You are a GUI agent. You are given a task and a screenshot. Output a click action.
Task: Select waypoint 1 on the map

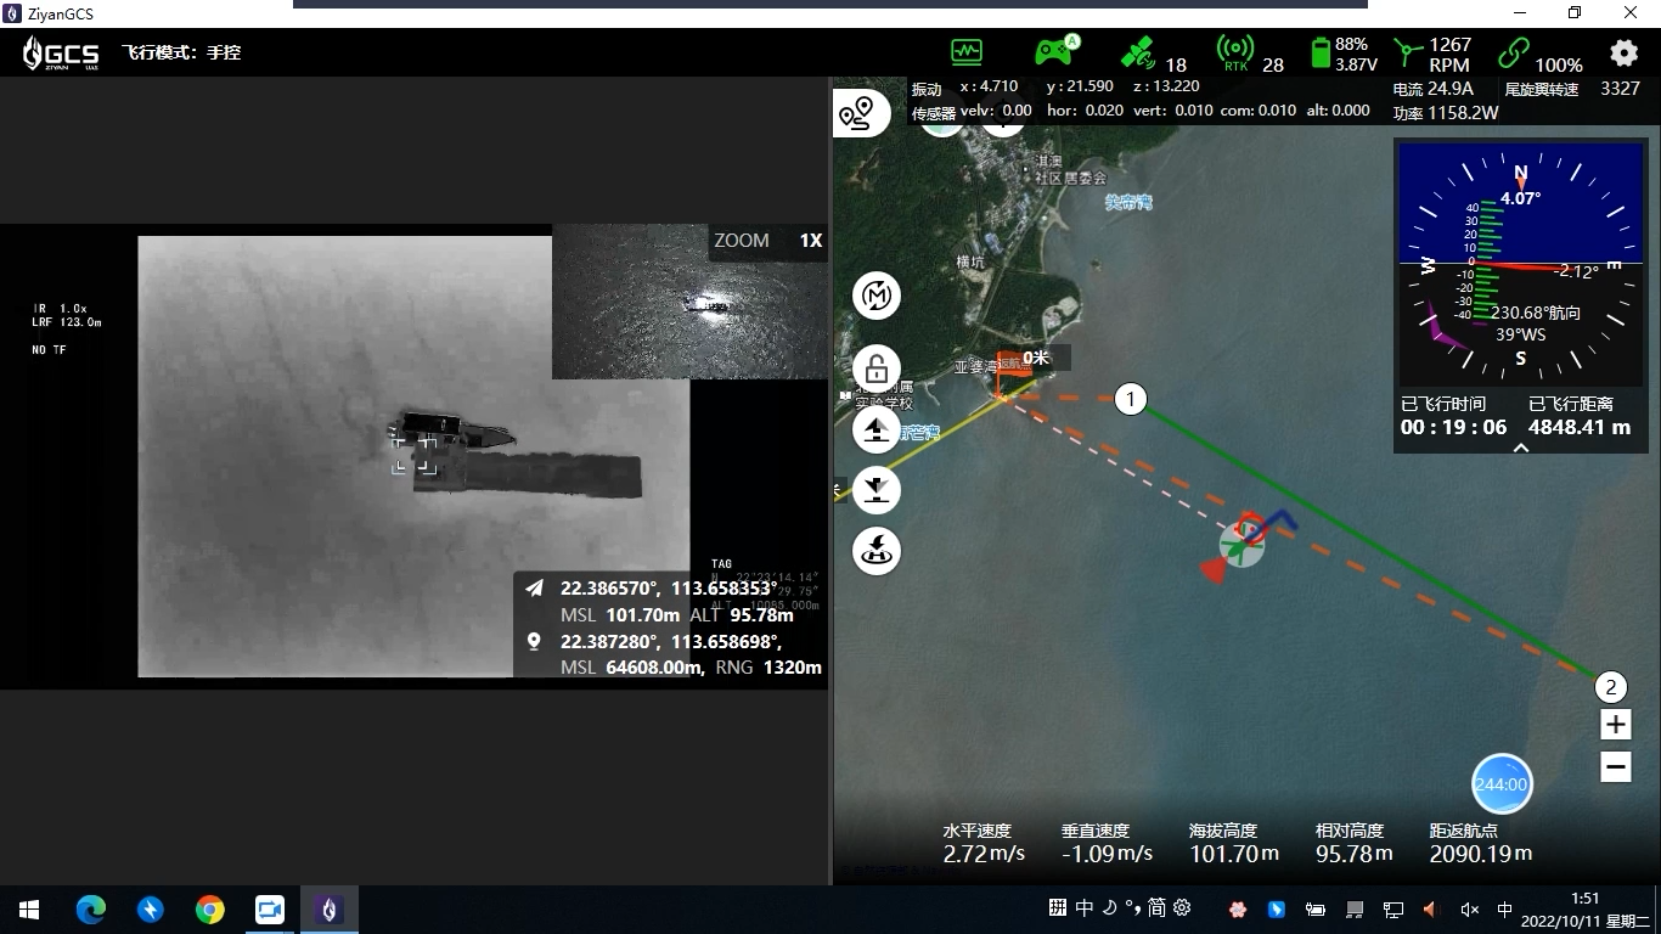tap(1130, 399)
